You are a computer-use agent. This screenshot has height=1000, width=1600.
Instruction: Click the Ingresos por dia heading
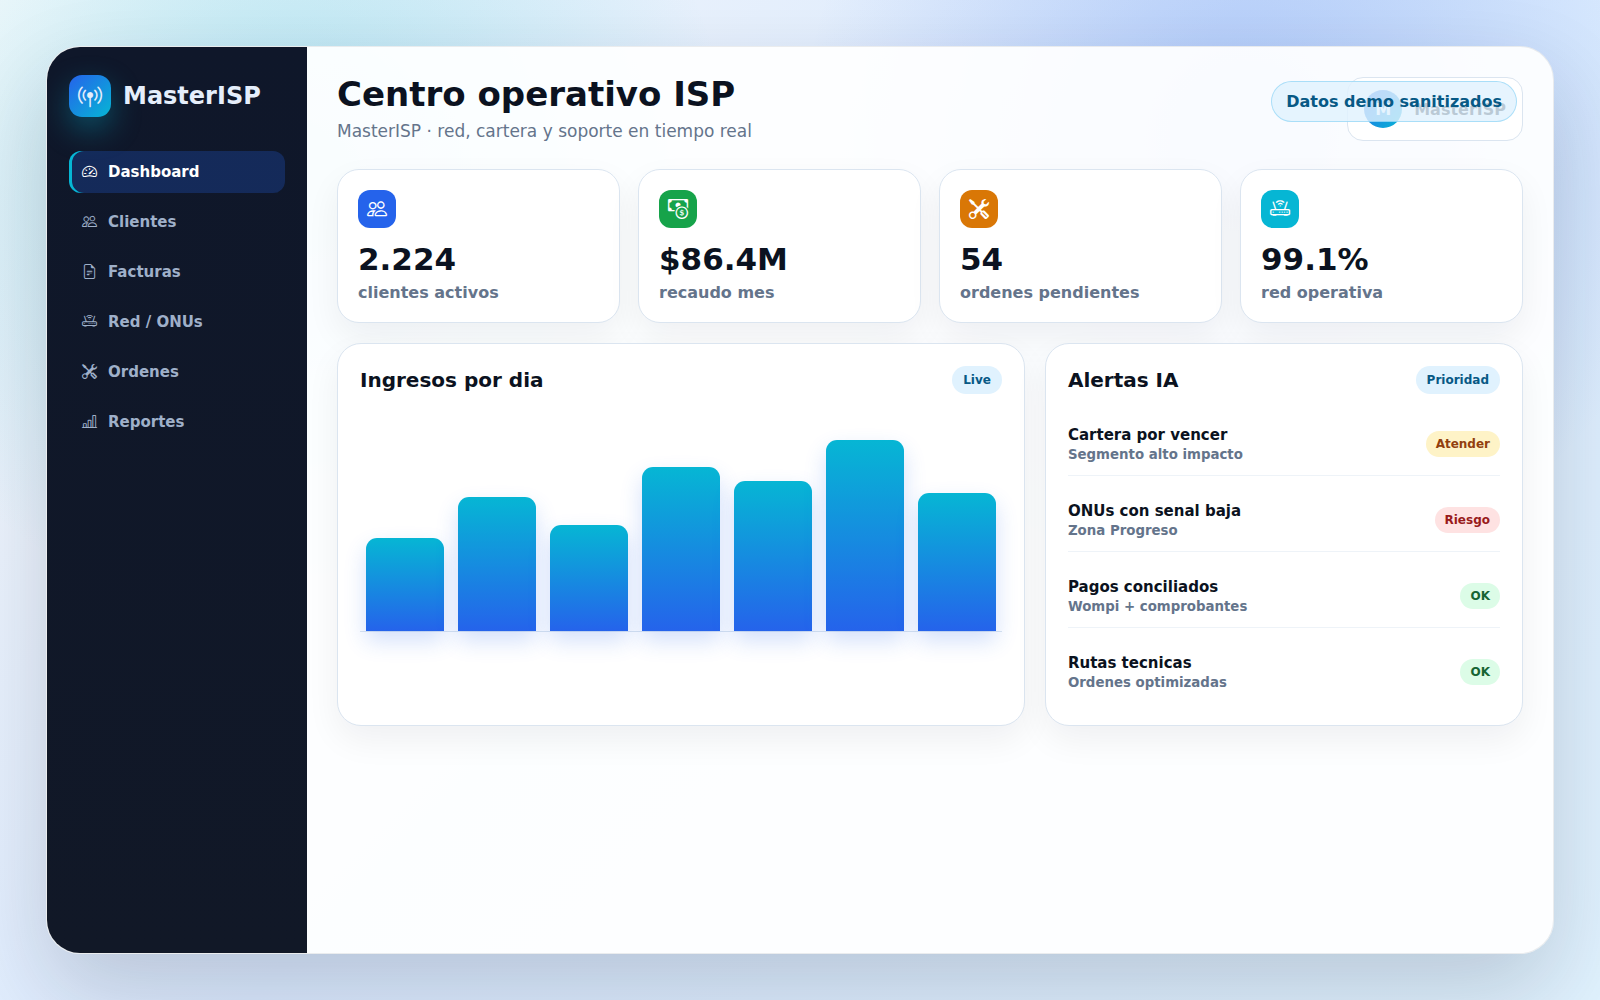(451, 381)
